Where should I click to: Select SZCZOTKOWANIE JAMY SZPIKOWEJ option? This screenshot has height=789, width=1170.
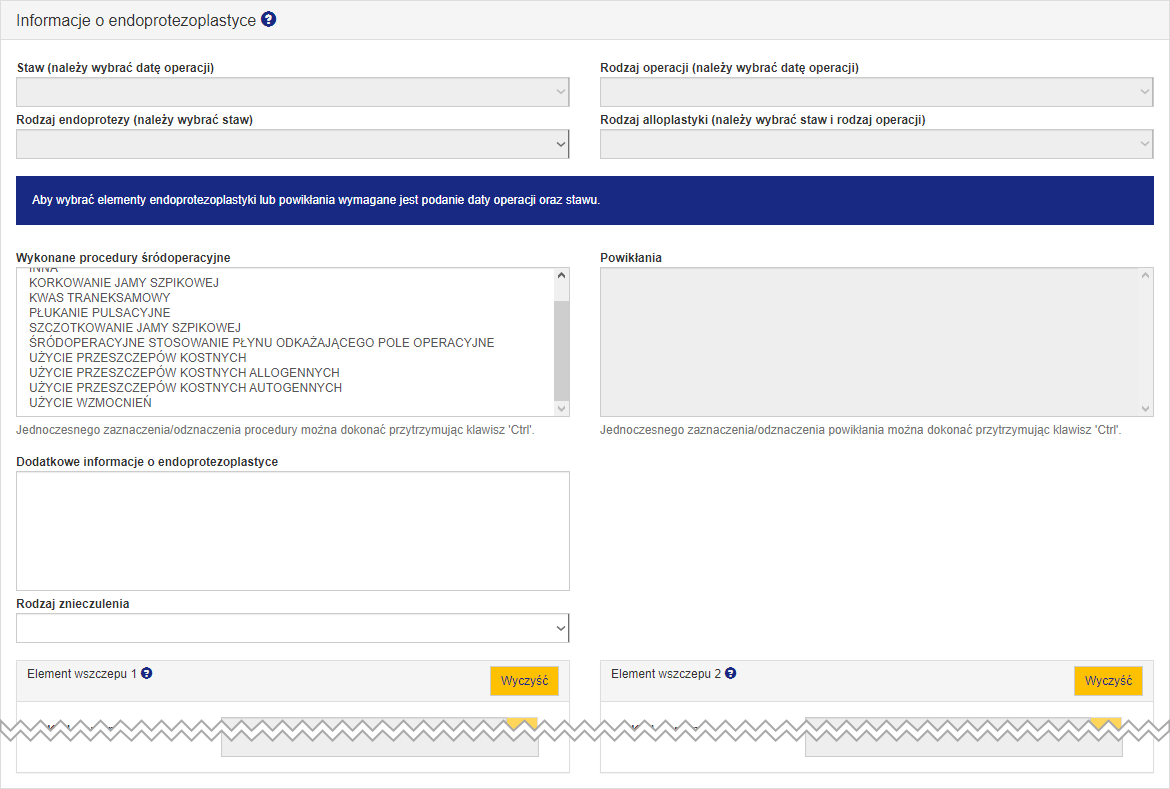135,328
